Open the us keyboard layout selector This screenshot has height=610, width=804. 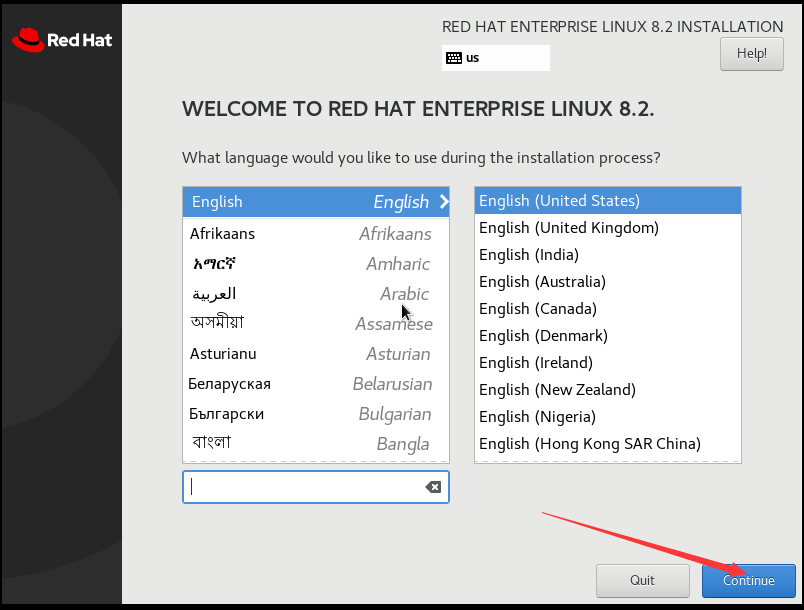(496, 58)
